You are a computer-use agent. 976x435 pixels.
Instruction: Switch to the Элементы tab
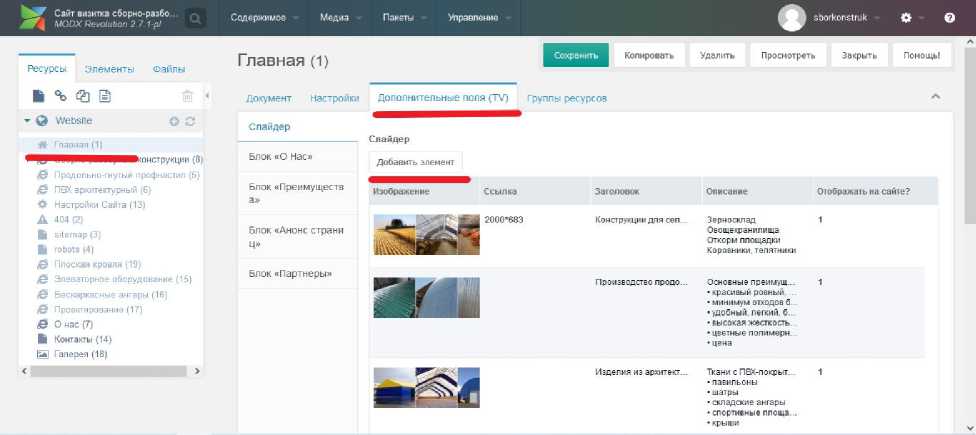tap(109, 69)
